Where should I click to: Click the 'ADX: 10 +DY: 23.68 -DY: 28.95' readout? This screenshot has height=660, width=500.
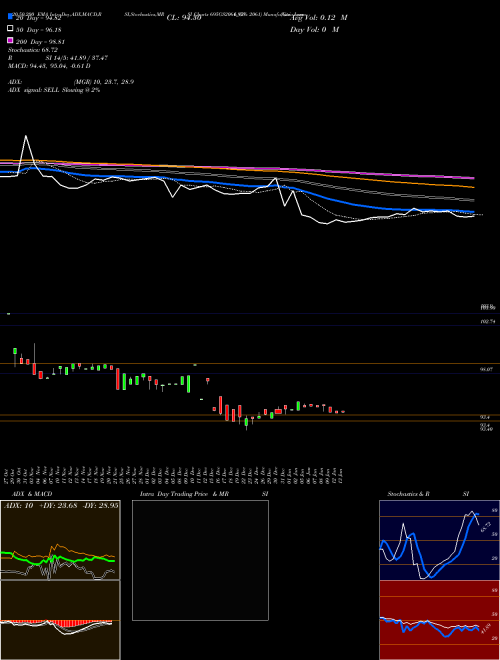click(61, 505)
